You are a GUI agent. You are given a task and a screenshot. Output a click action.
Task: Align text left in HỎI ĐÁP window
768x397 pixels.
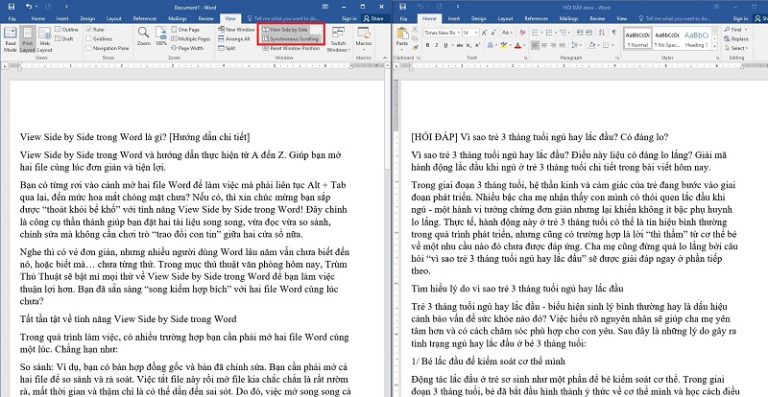click(535, 46)
